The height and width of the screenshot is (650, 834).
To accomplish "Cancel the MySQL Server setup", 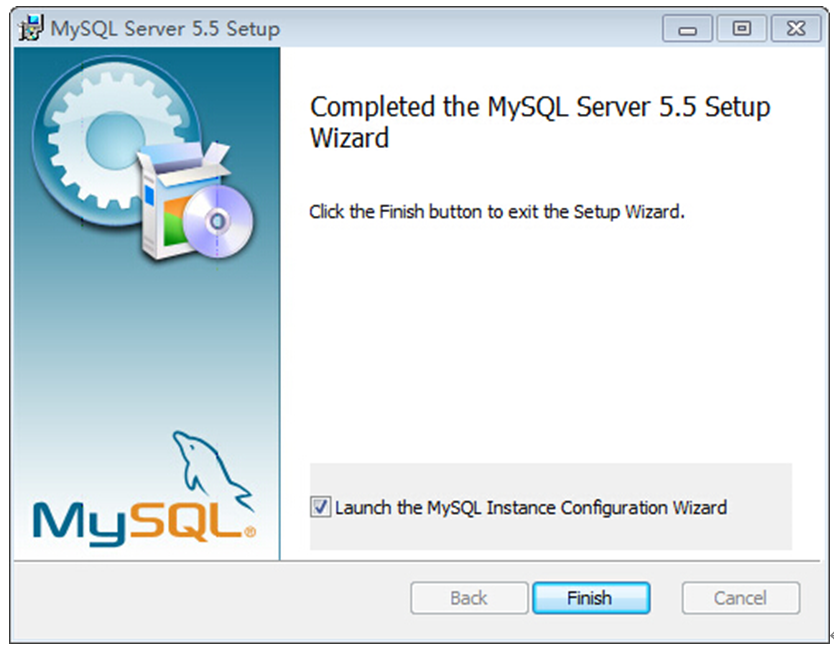I will 740,598.
